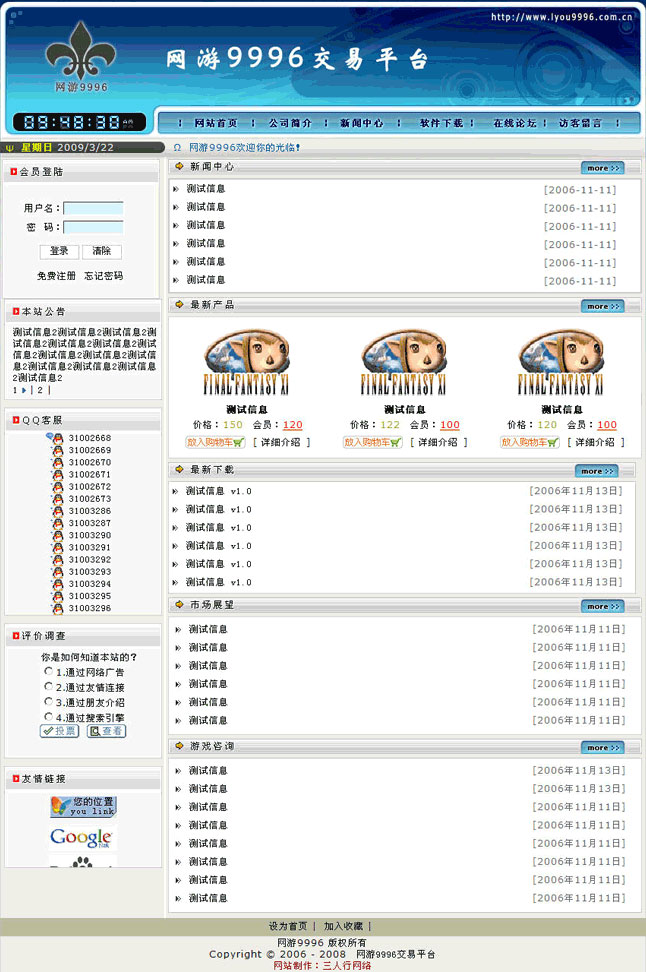
Task: Add the 122-price product to shopping cart
Action: pyautogui.click(x=373, y=442)
